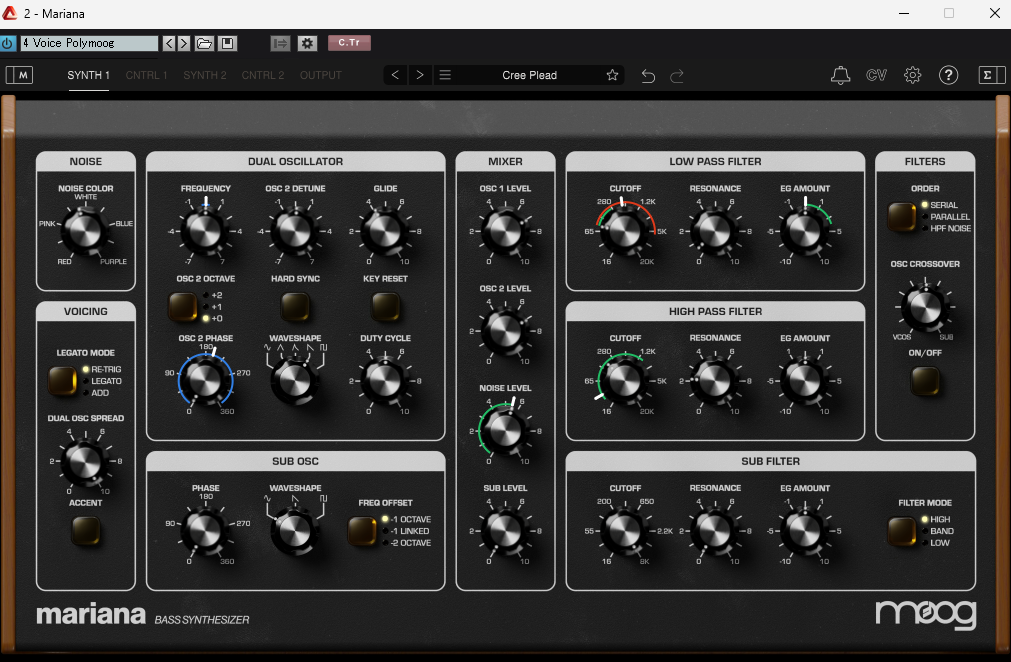Click the sub filter RESONANCE knob
Viewport: 1011px width, 662px height.
(714, 531)
